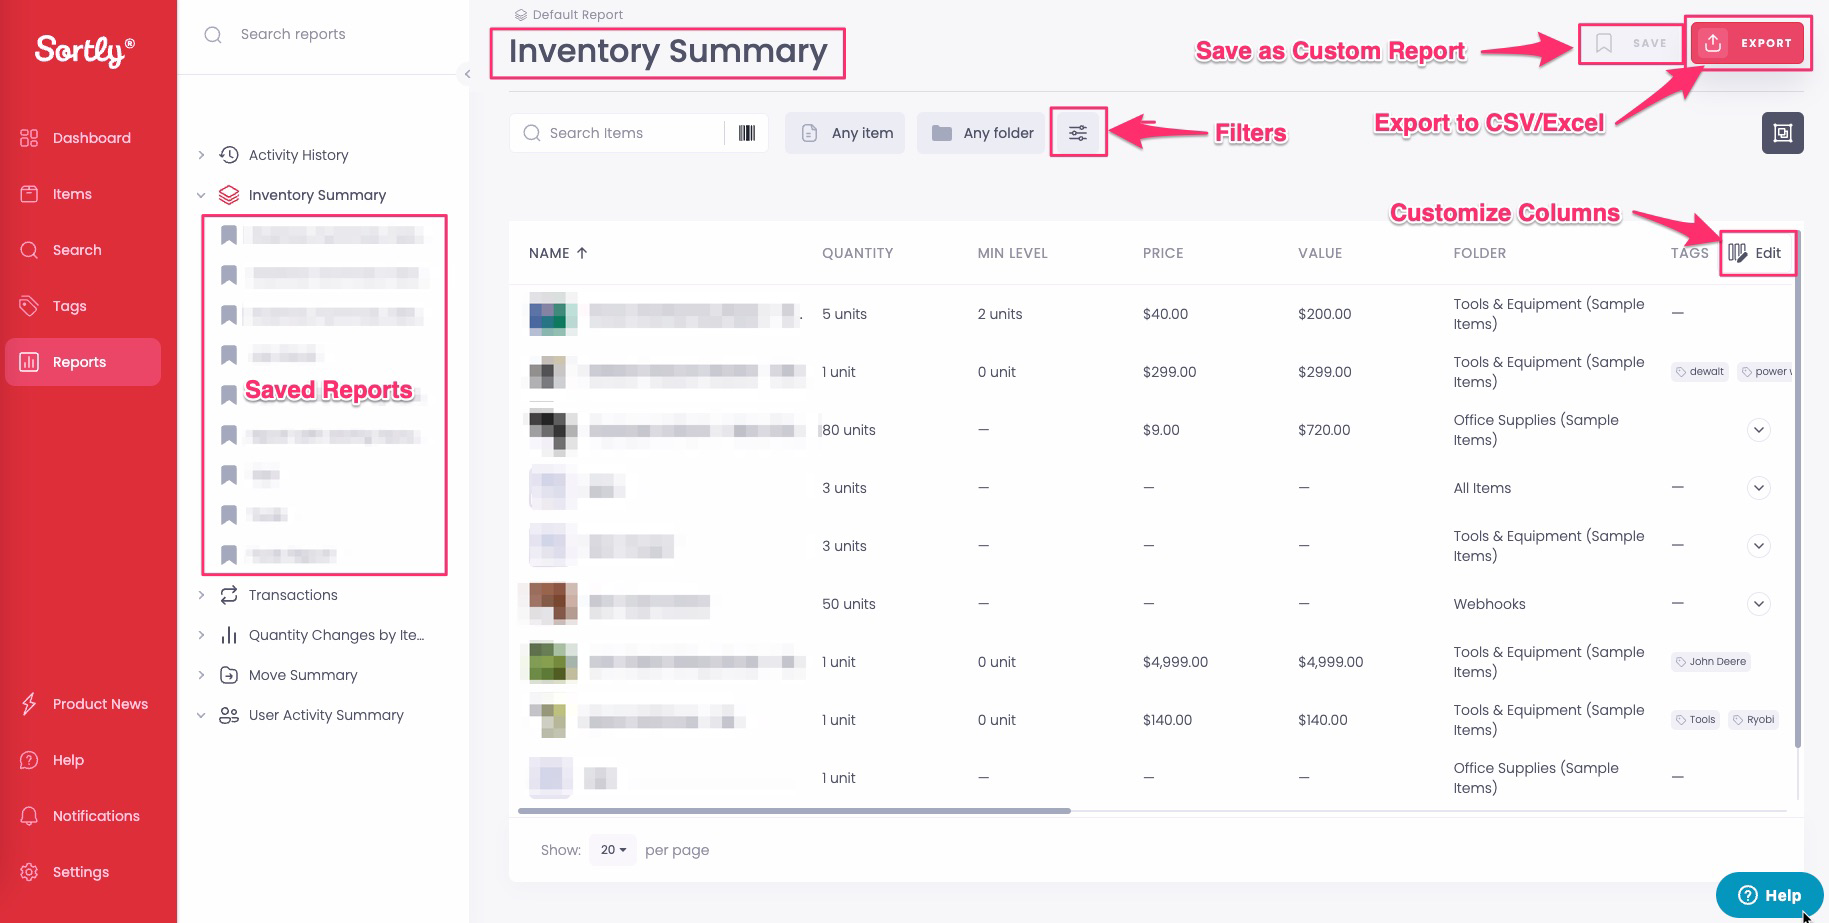Open the per page count dropdown
Screen dimensions: 1829x923
[613, 850]
